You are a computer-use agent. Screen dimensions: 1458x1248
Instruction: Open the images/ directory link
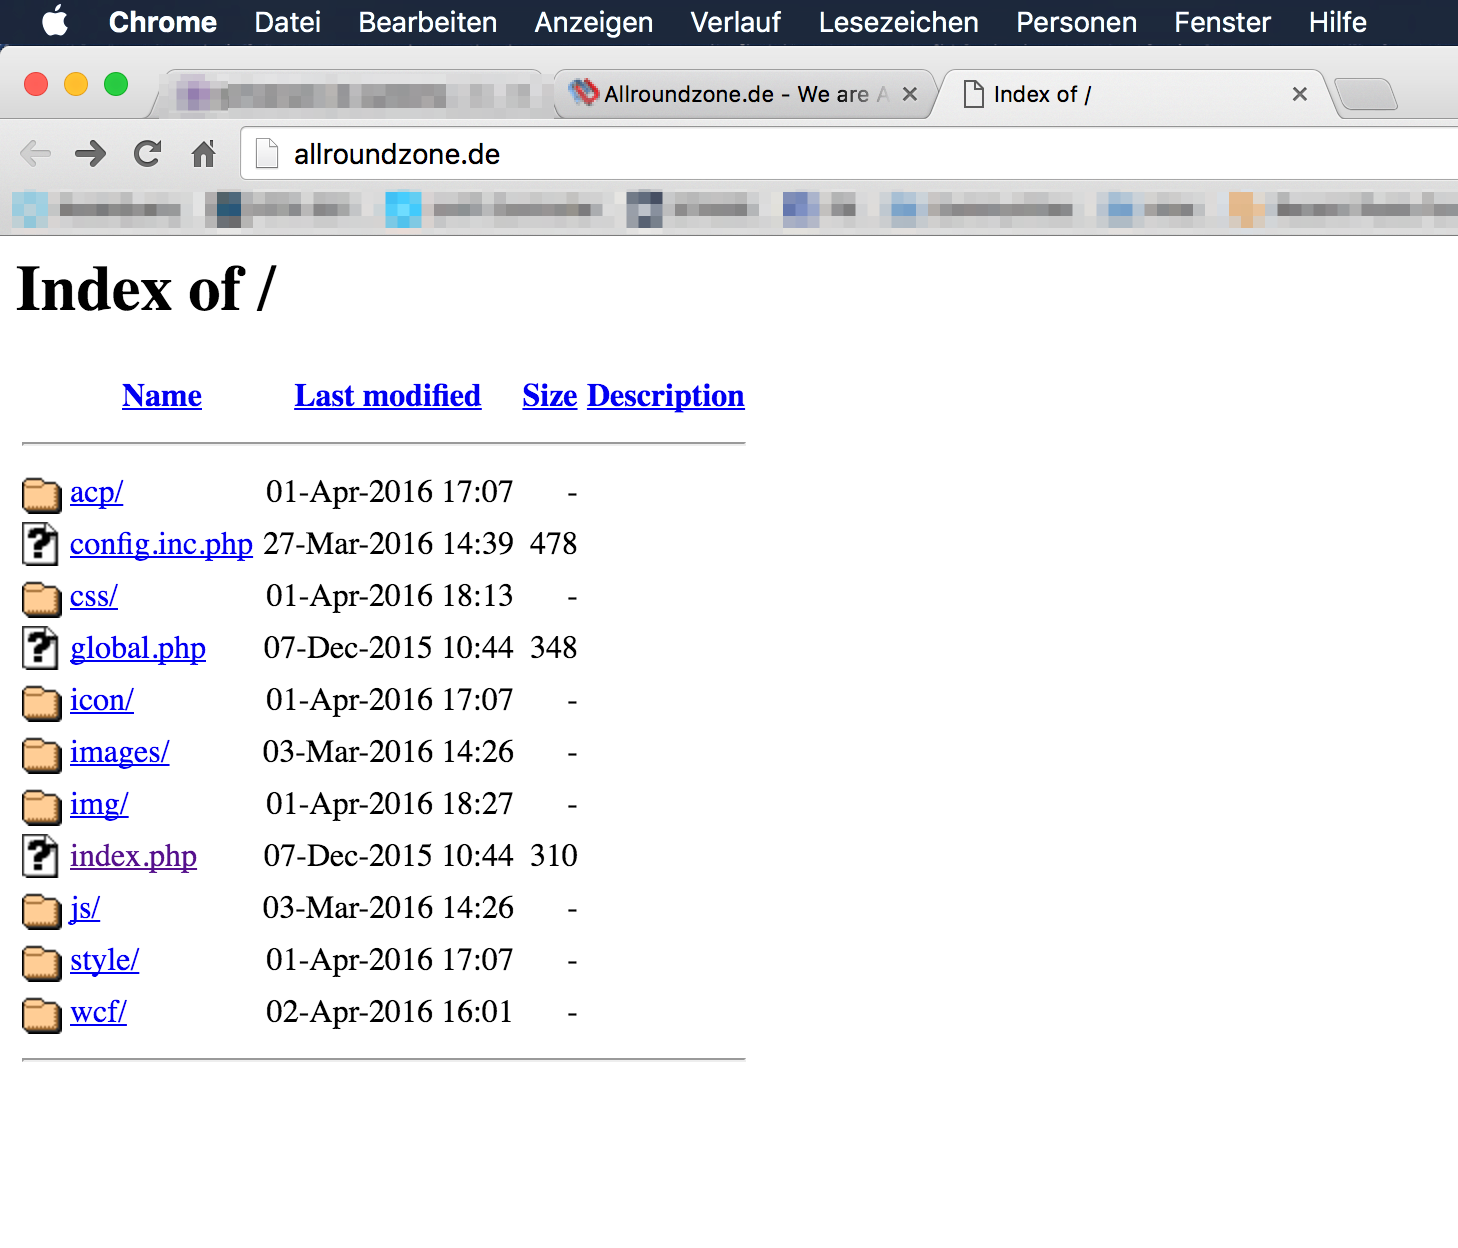pyautogui.click(x=119, y=752)
